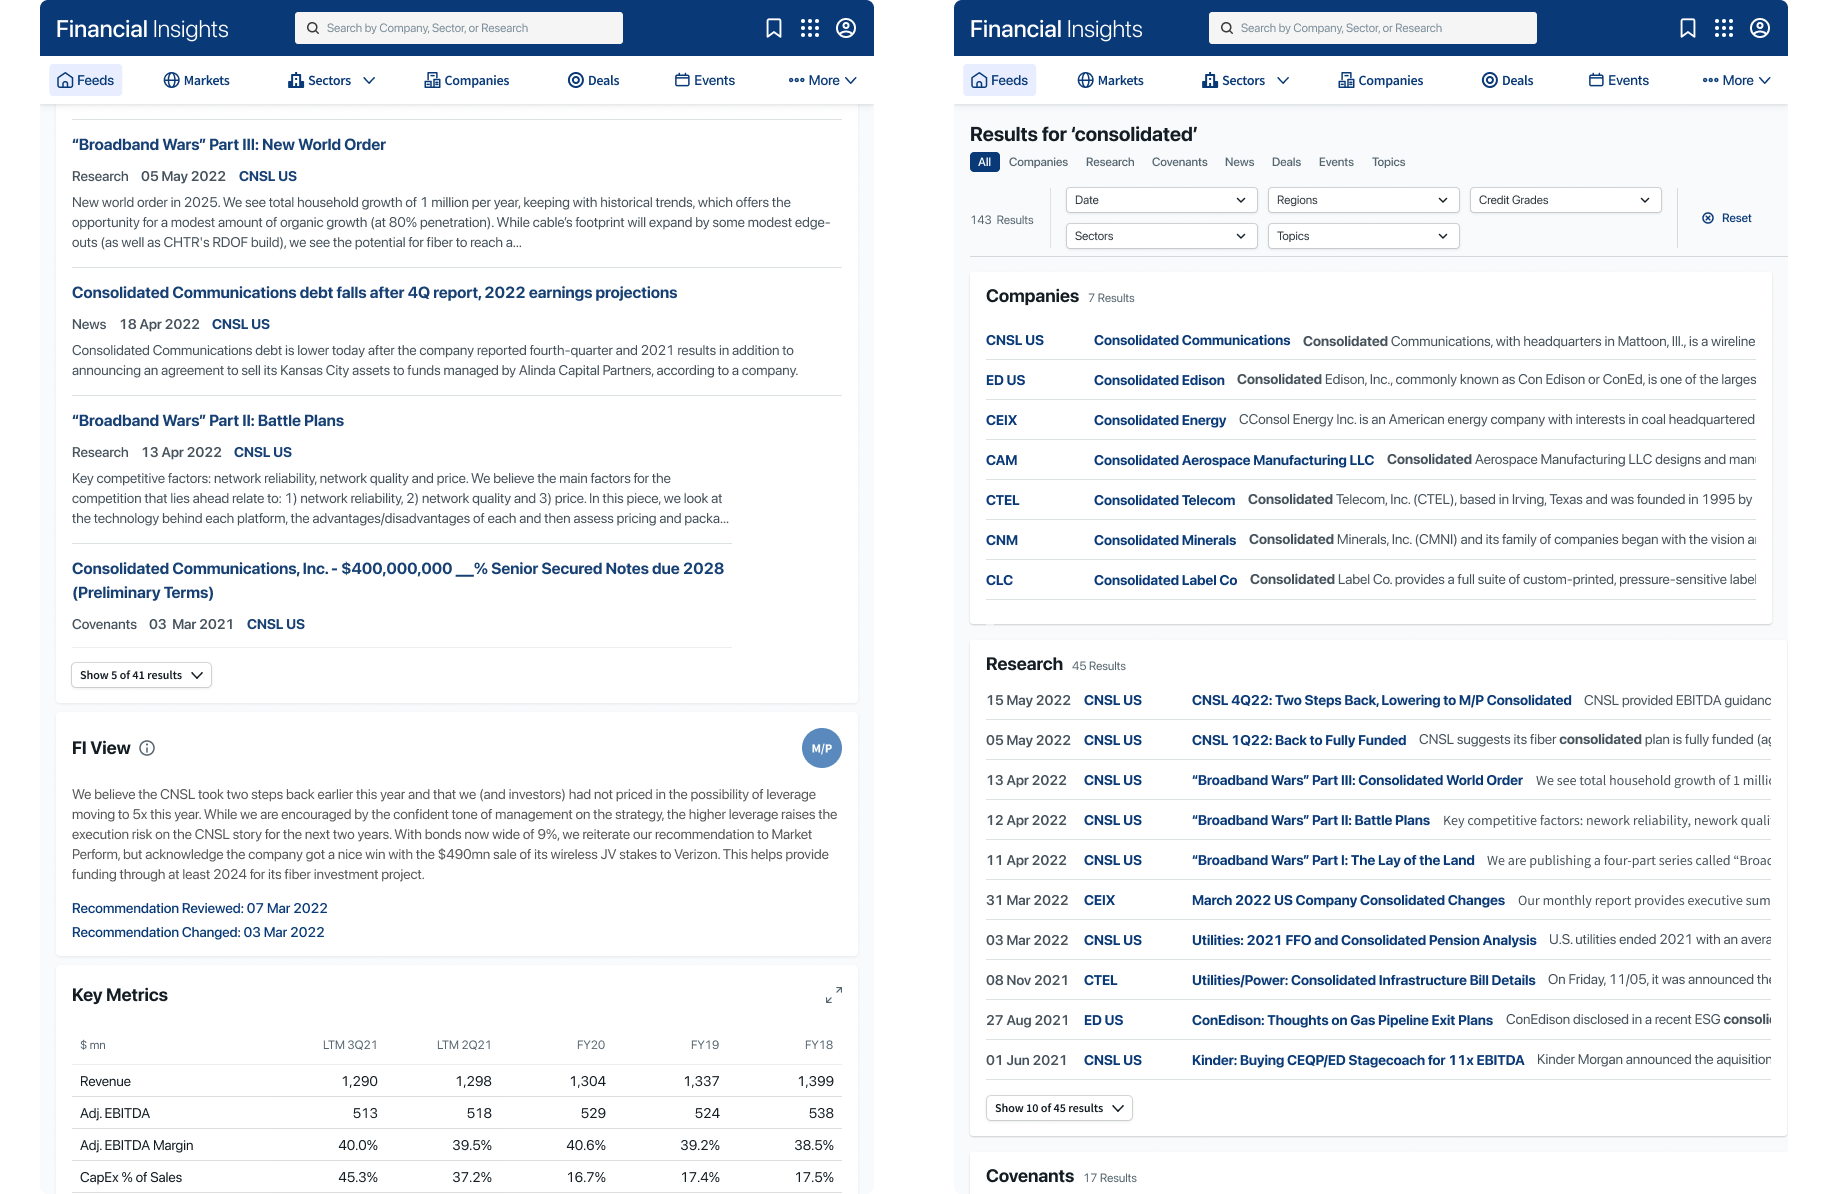Viewport: 1828px width, 1194px height.
Task: Select the All results filter tab
Action: (984, 162)
